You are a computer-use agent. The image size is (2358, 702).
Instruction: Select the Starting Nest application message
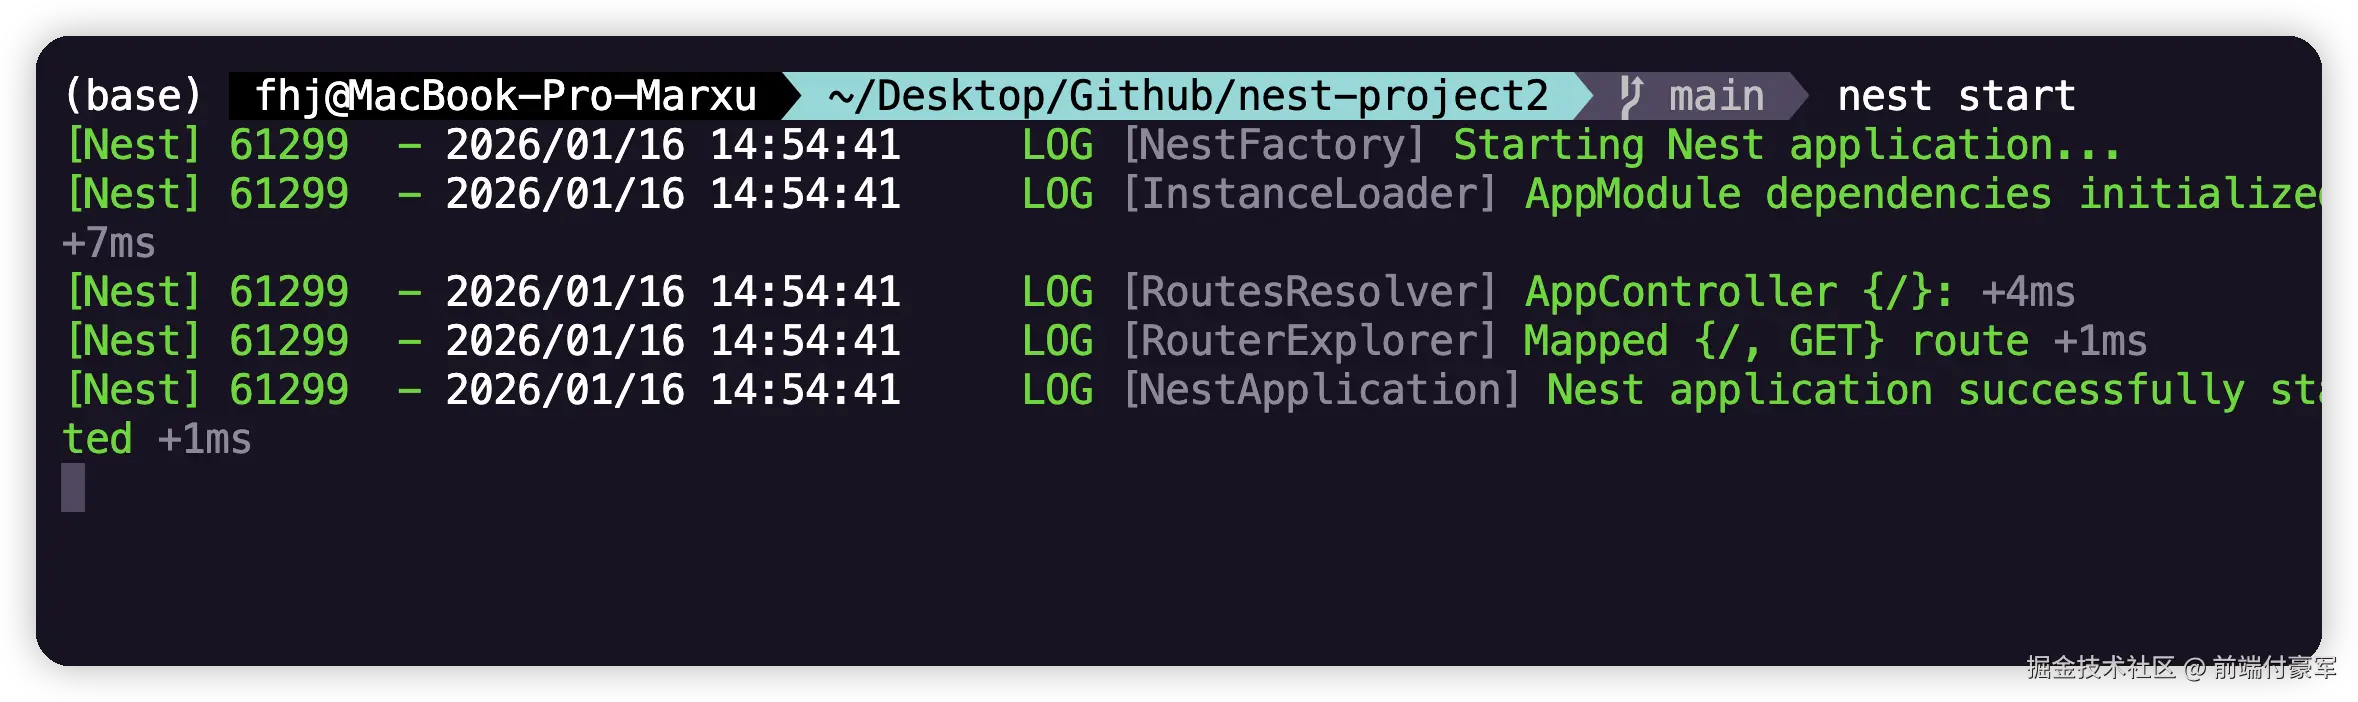coord(1786,145)
